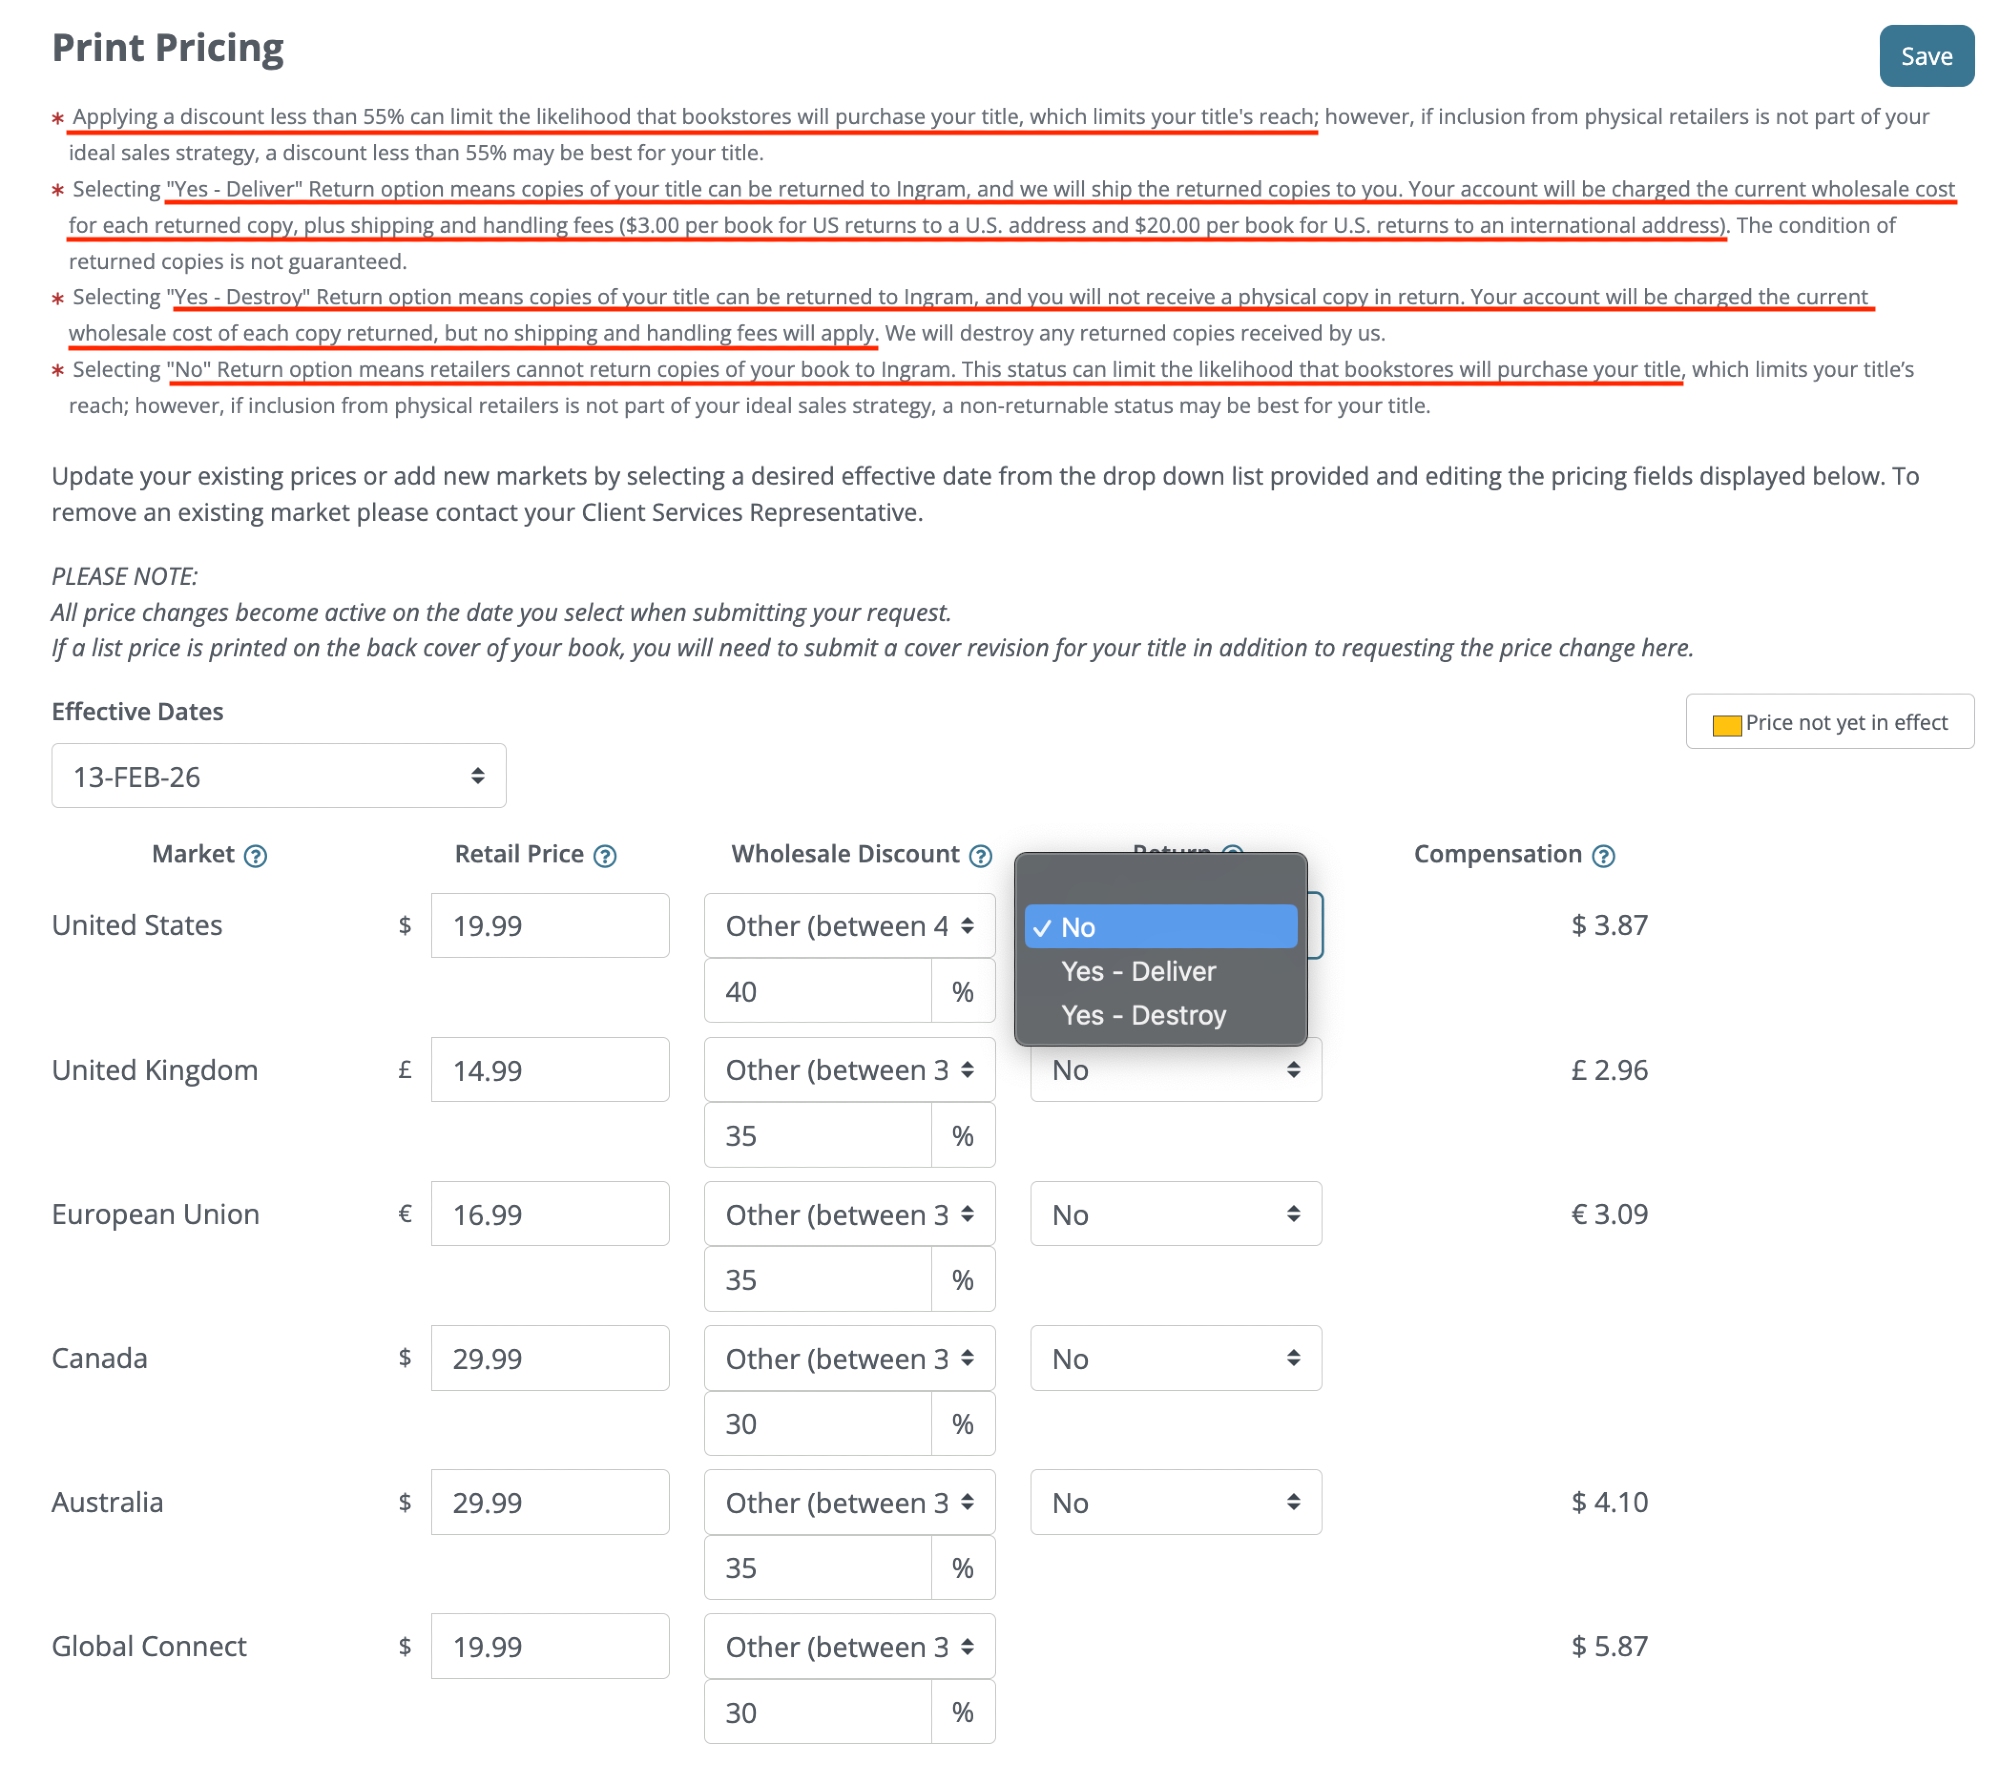Open United States wholesale discount dropdown
2000x1784 pixels.
pos(849,926)
